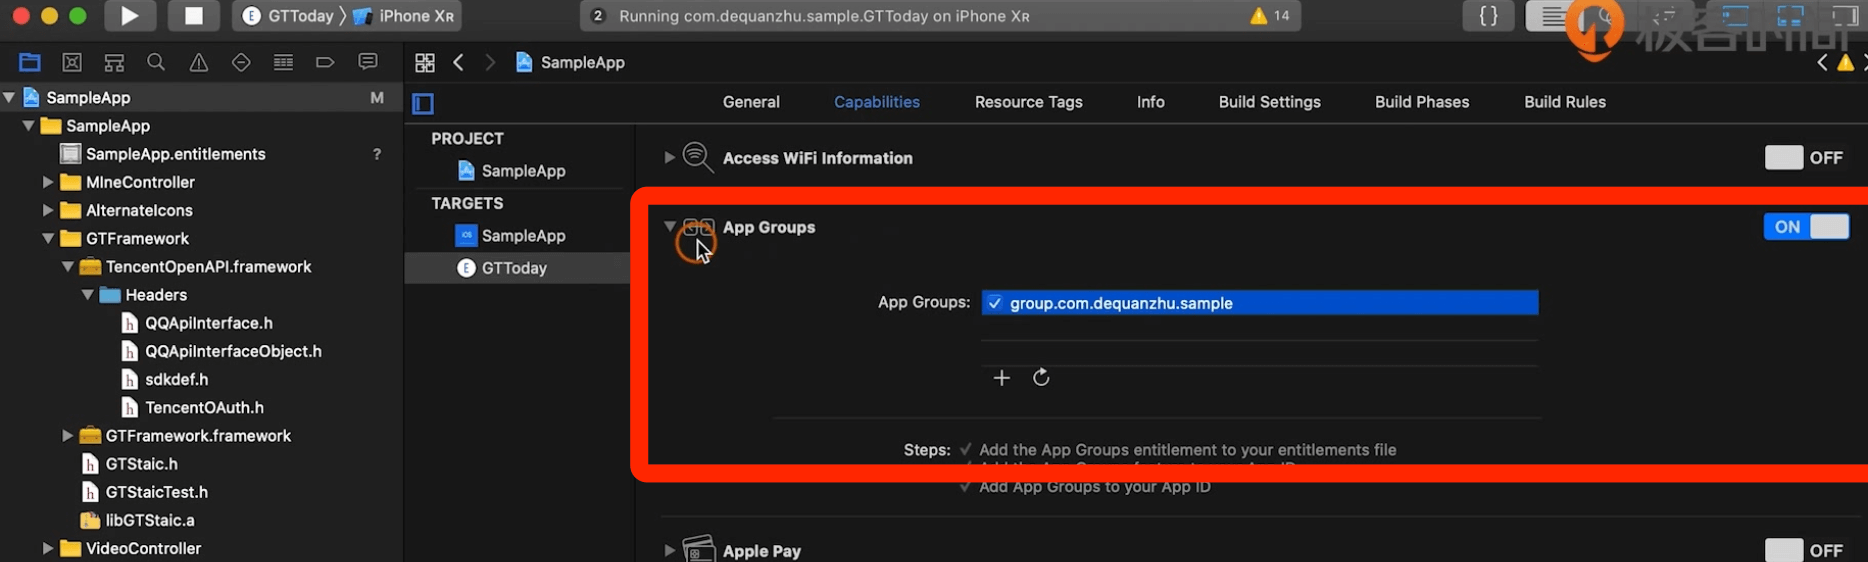Click the App Groups capability icon

[699, 228]
